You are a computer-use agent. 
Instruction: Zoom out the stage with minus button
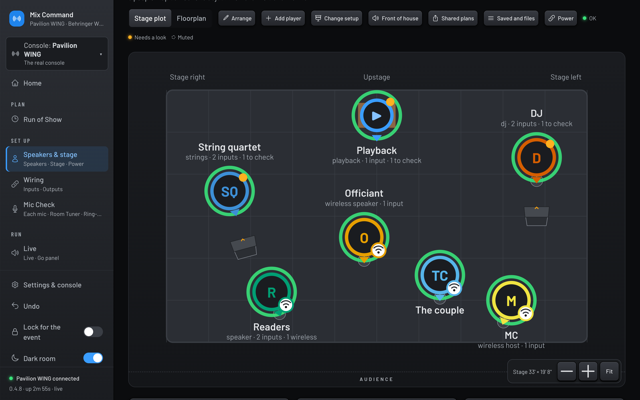tap(567, 371)
